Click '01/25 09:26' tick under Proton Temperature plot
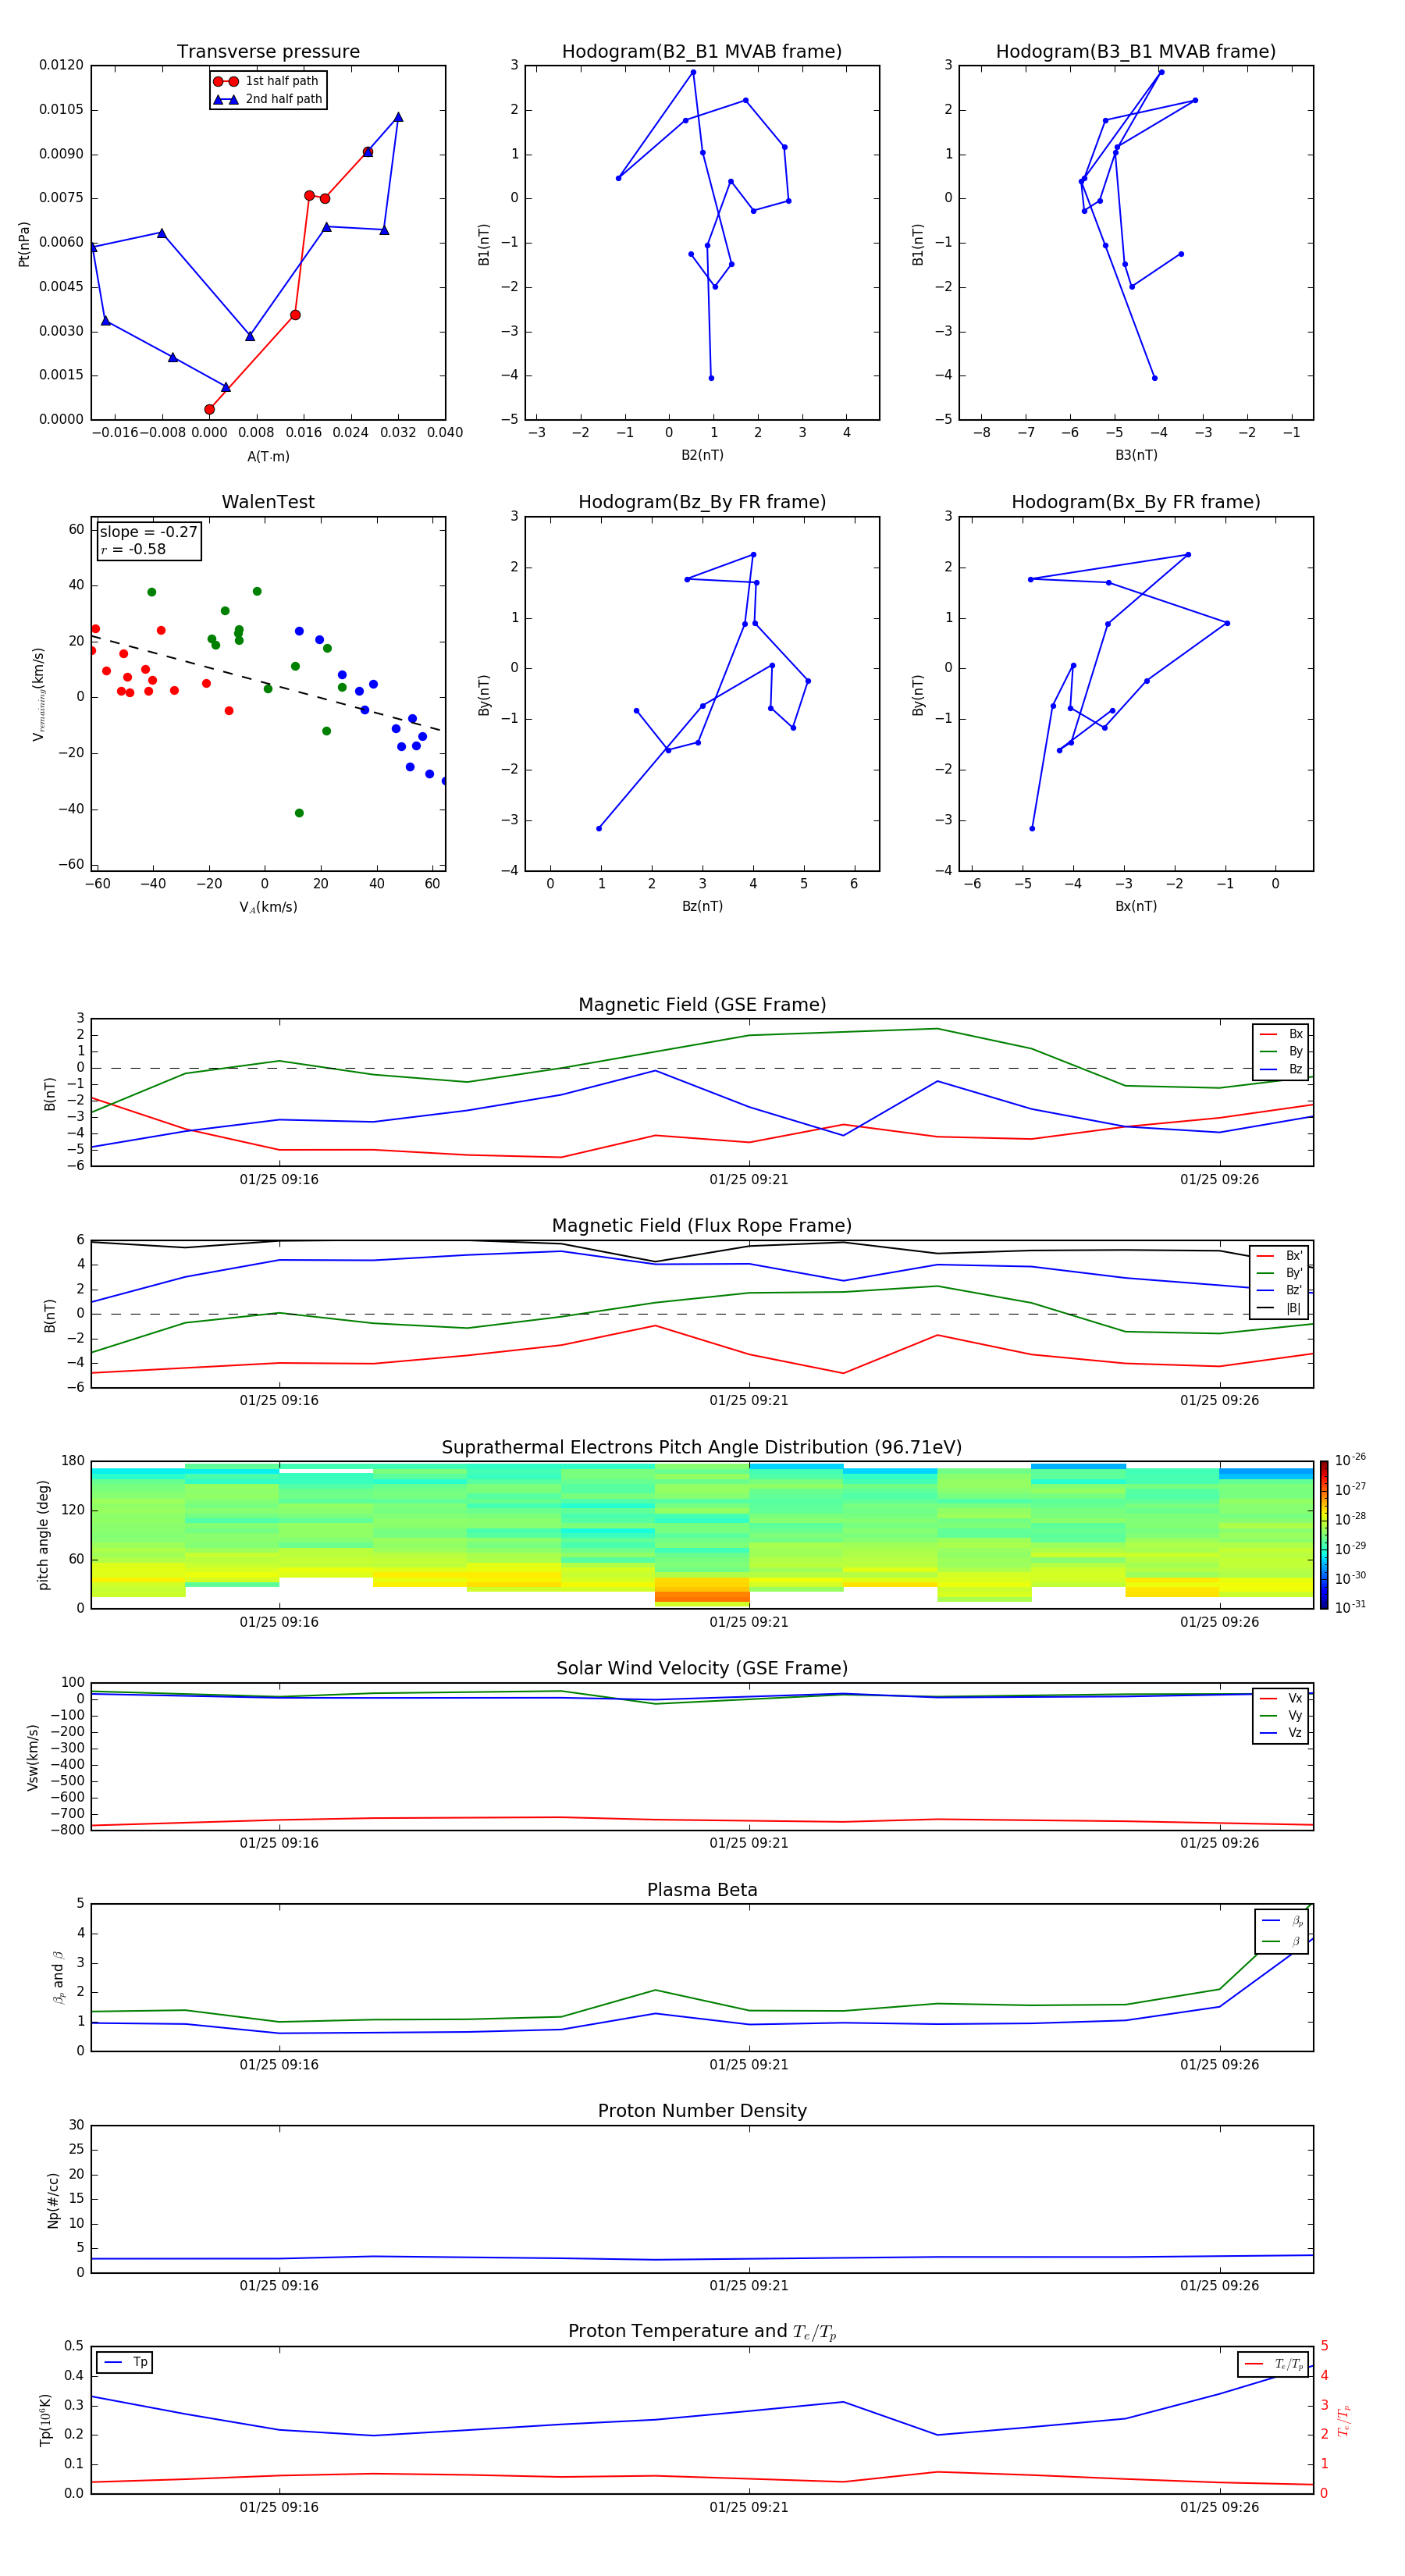Image resolution: width=1405 pixels, height=2576 pixels. tap(1219, 2507)
